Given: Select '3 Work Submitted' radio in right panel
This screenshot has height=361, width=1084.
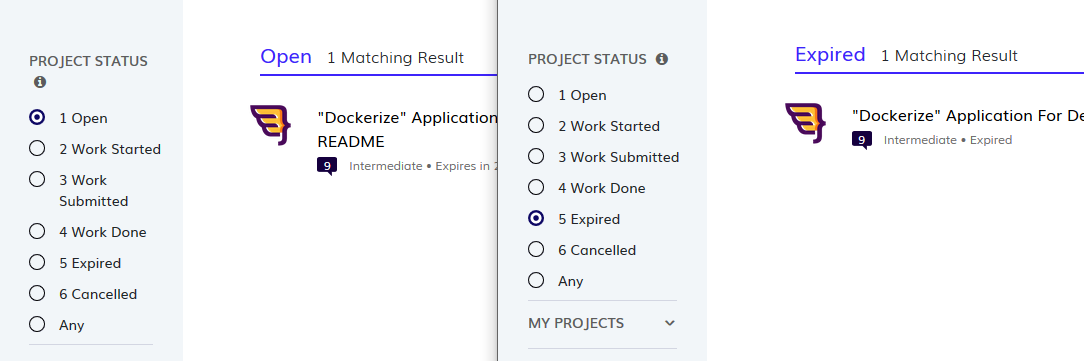Looking at the screenshot, I should pos(536,156).
